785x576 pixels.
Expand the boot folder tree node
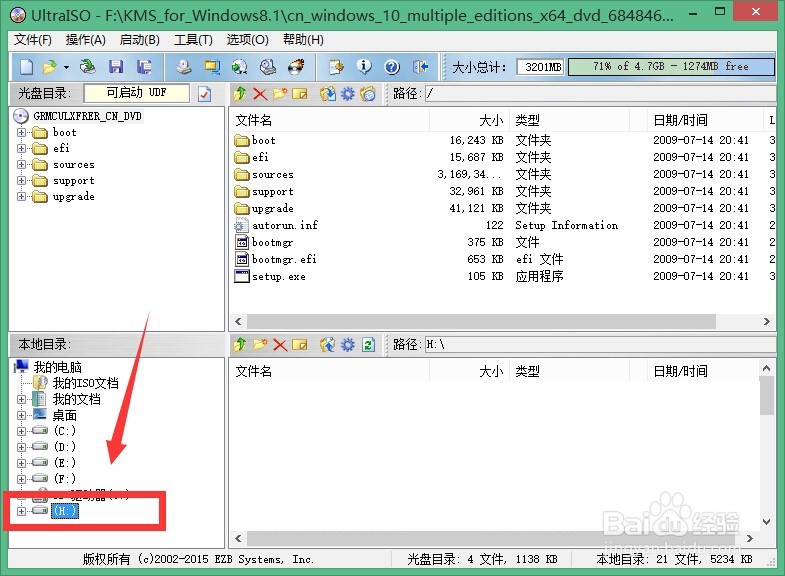point(21,133)
